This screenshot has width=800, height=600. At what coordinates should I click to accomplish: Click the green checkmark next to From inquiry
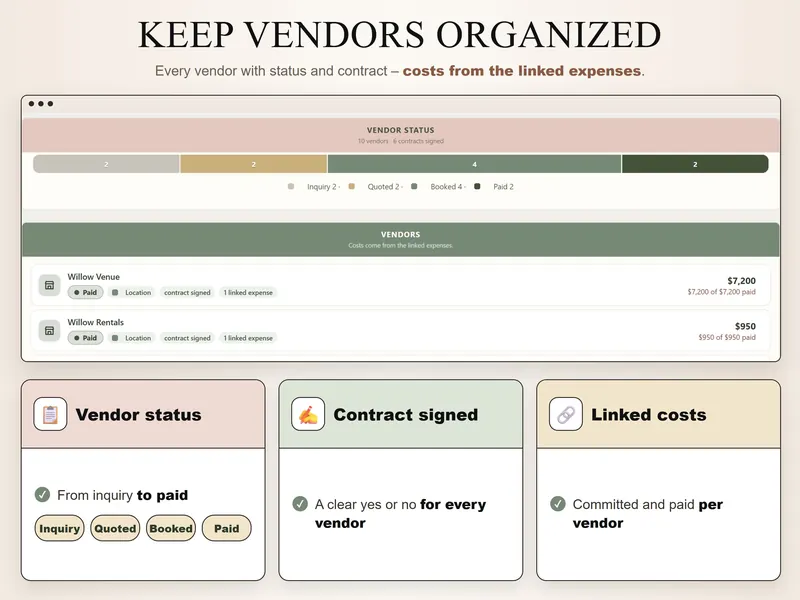pyautogui.click(x=42, y=494)
